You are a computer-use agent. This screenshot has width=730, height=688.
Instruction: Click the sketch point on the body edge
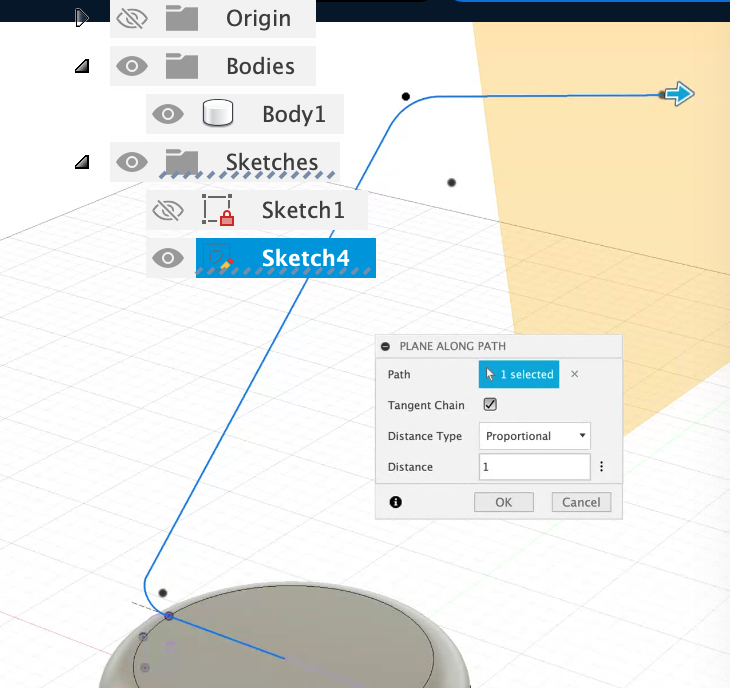pyautogui.click(x=169, y=616)
